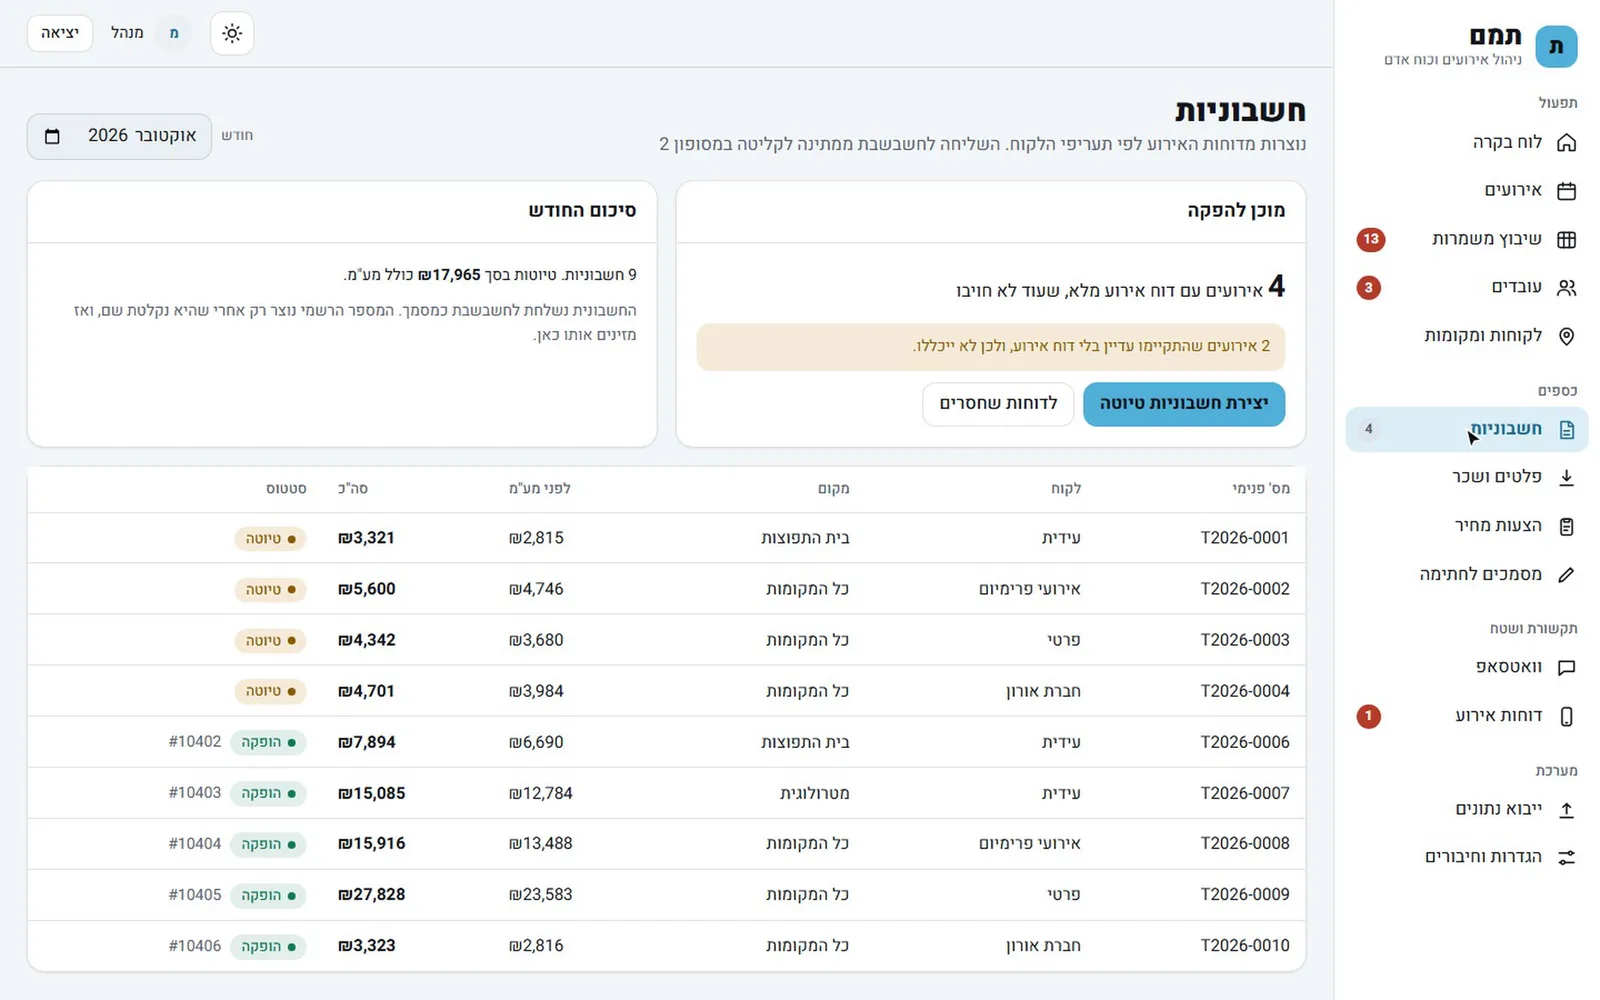Image resolution: width=1600 pixels, height=1000 pixels.
Task: Open דוחות אירוע phone icon
Action: click(x=1566, y=716)
